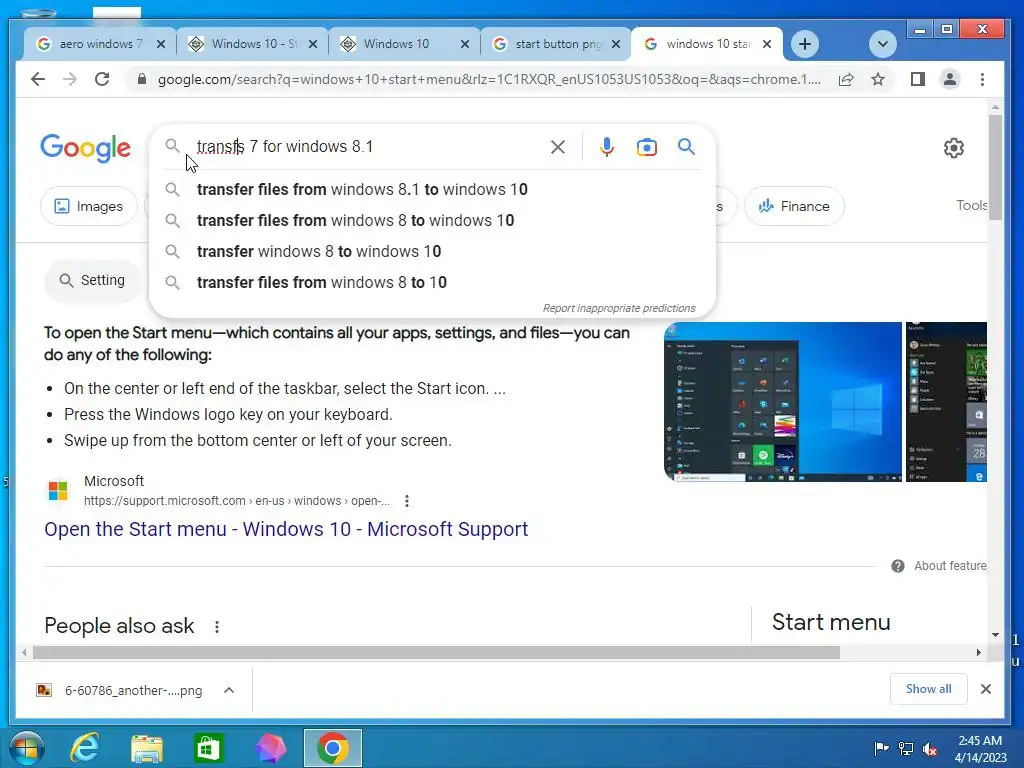Click Report inappropriate predictions
This screenshot has width=1024, height=768.
(618, 308)
